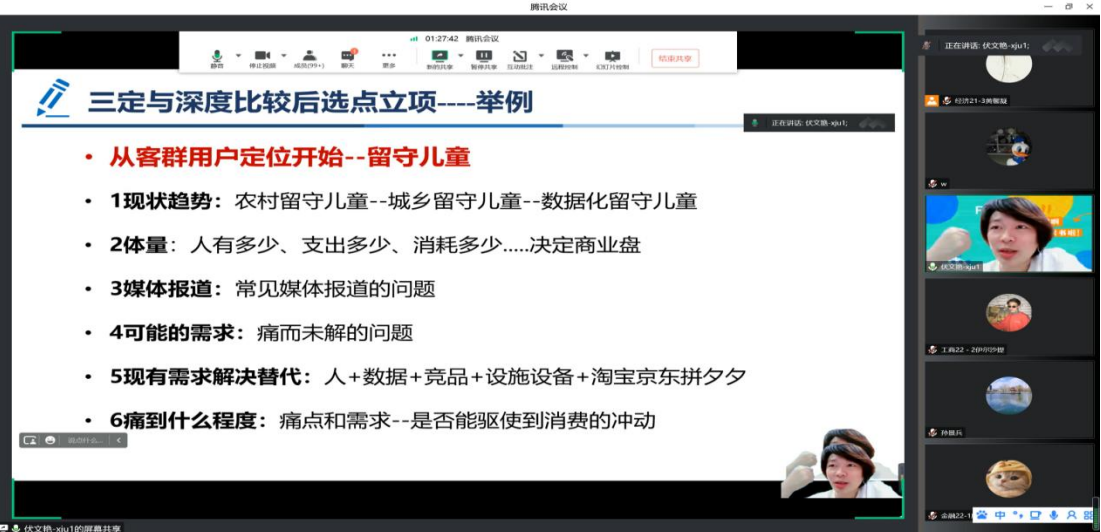
Task: Select participant tile 孙丽兵
Action: (1008, 399)
